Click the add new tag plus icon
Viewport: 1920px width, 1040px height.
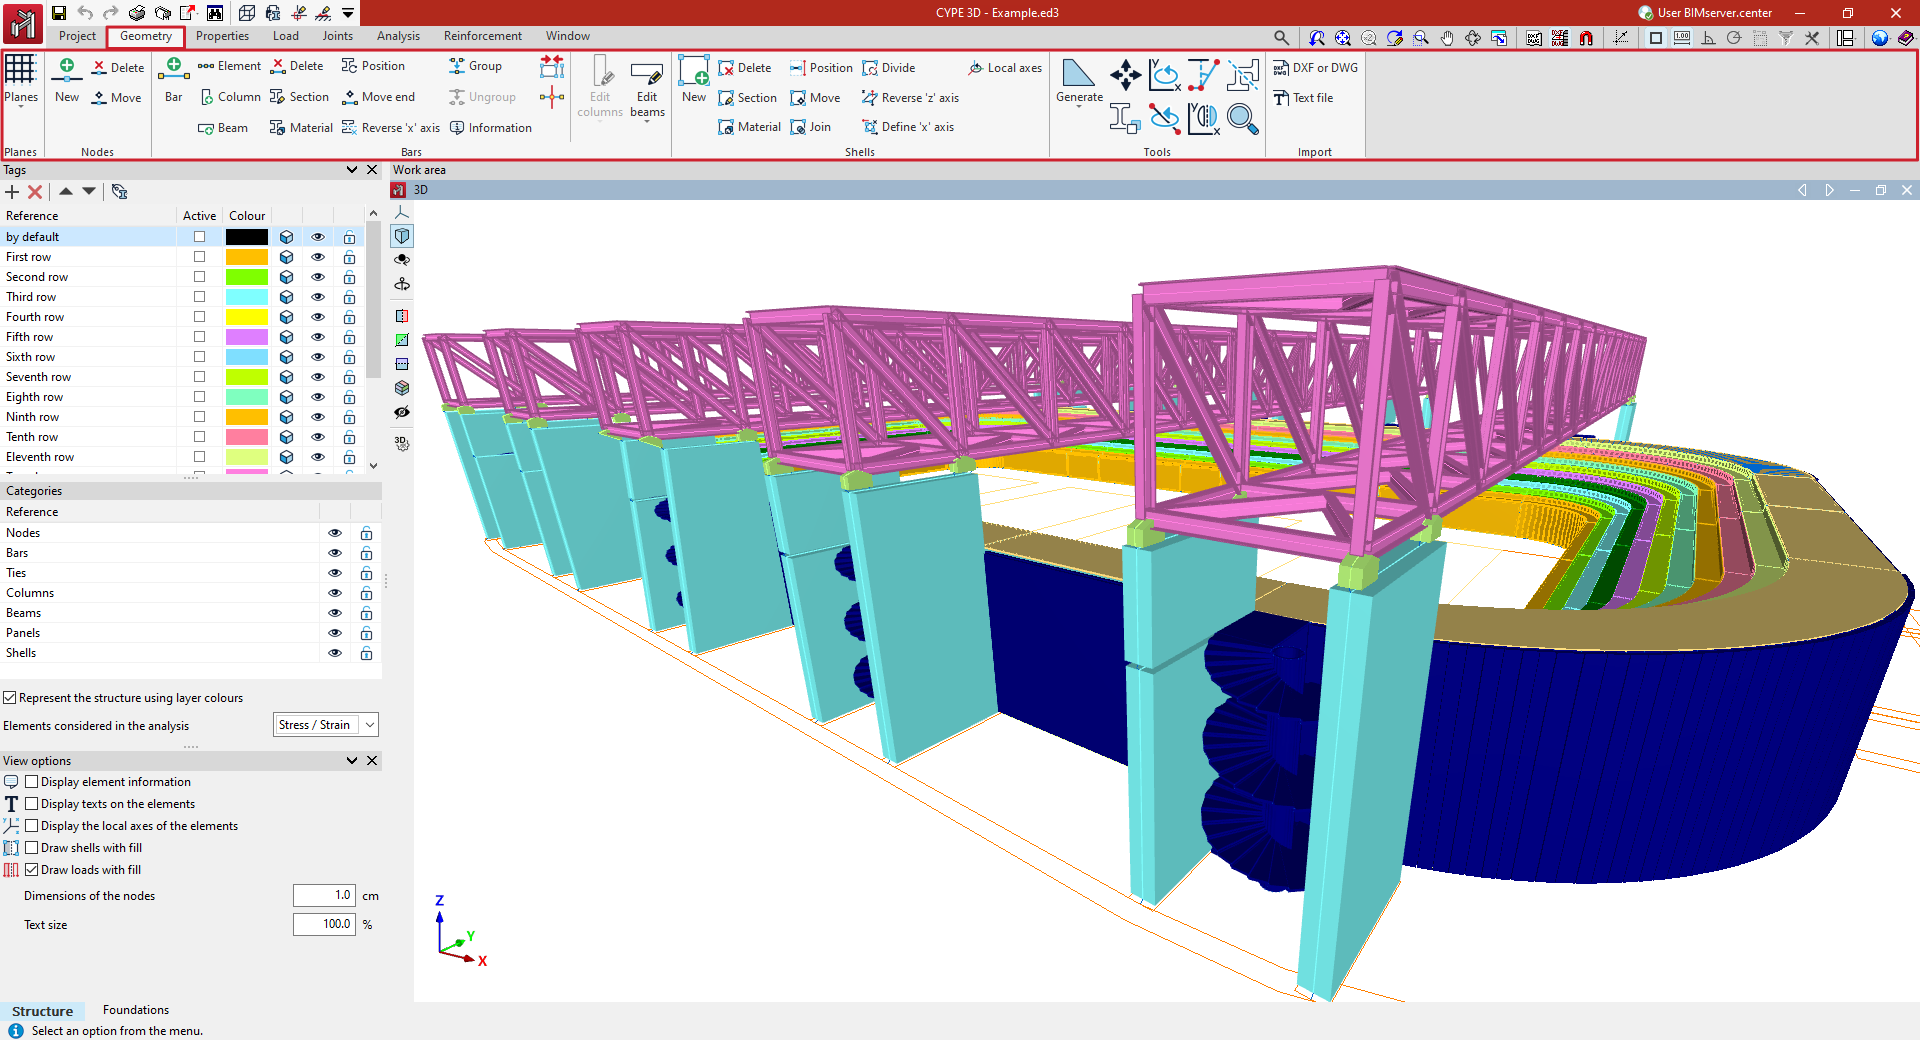(x=13, y=192)
